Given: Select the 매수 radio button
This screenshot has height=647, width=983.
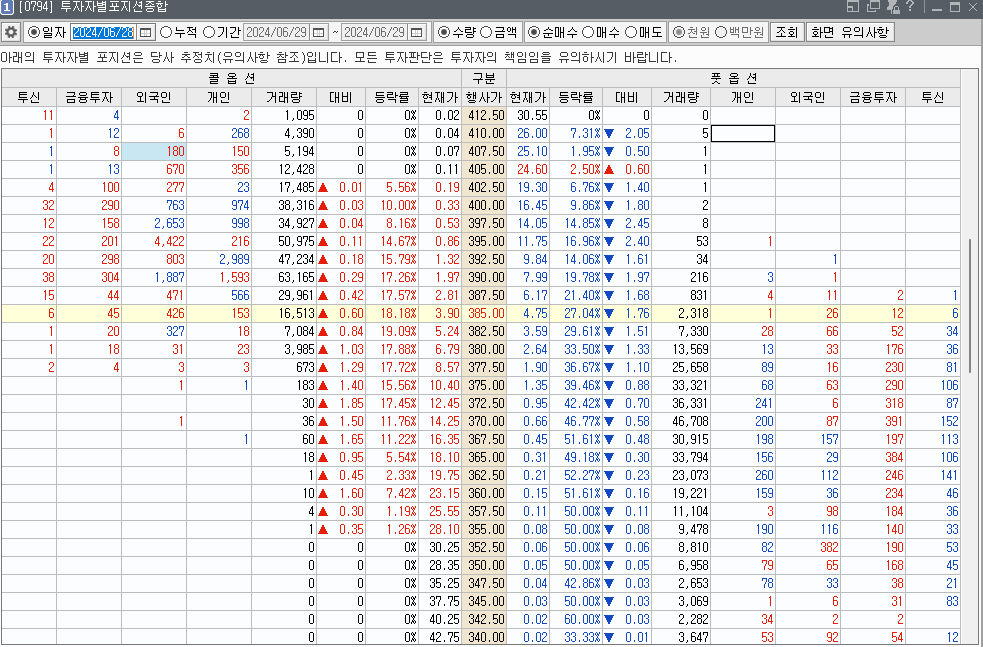Looking at the screenshot, I should (x=587, y=32).
